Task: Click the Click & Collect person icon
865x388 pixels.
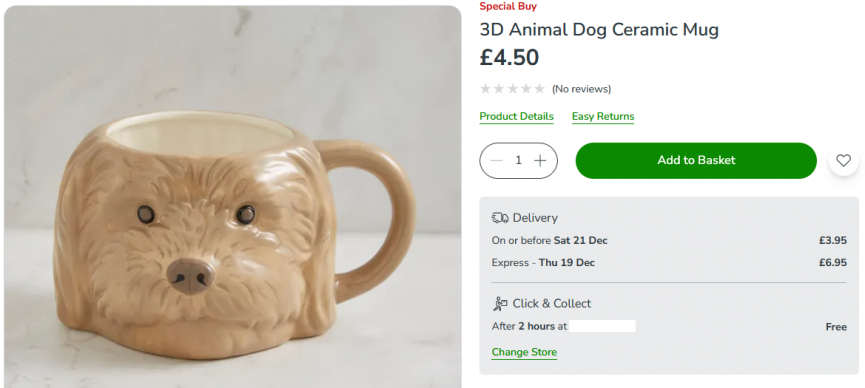Action: point(500,304)
